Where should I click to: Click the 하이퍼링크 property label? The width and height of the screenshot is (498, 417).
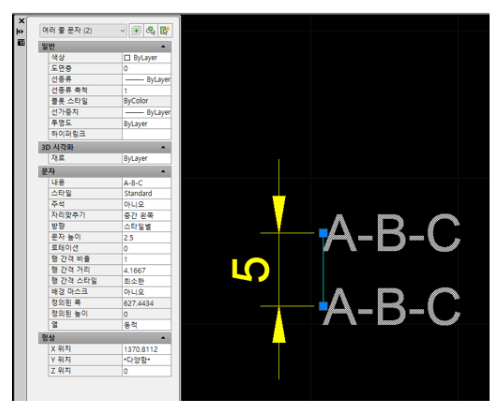coord(68,134)
